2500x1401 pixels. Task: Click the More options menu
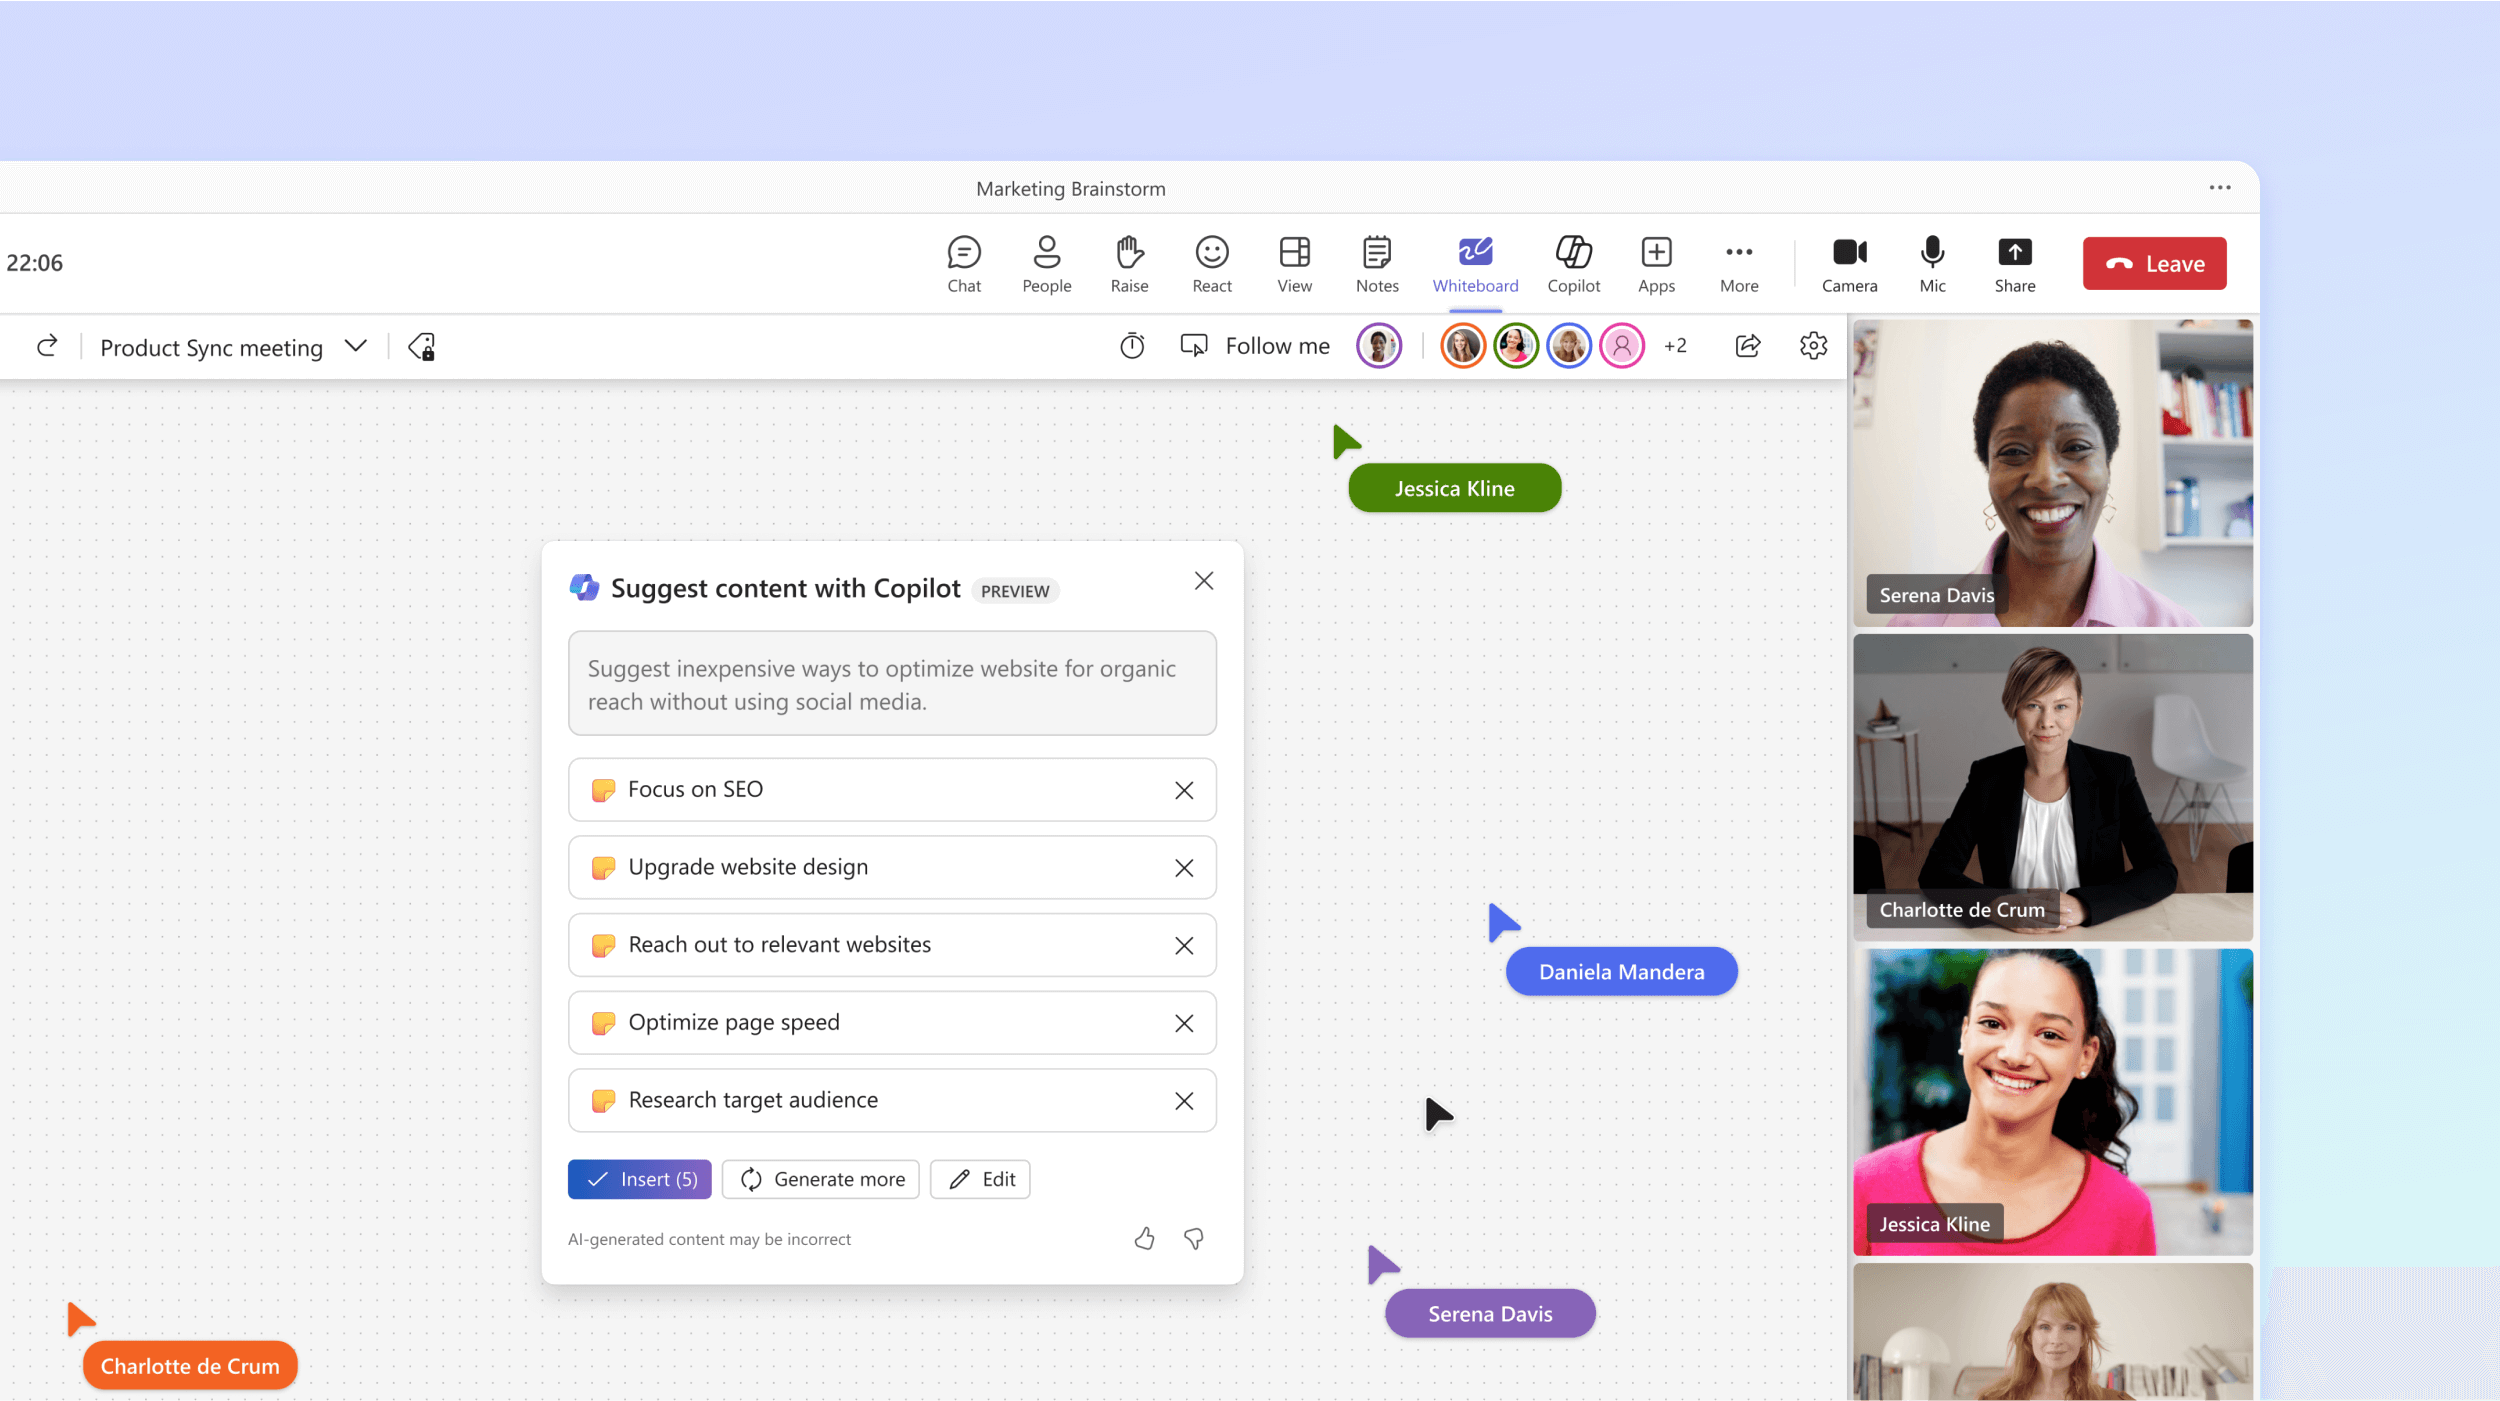point(1739,263)
